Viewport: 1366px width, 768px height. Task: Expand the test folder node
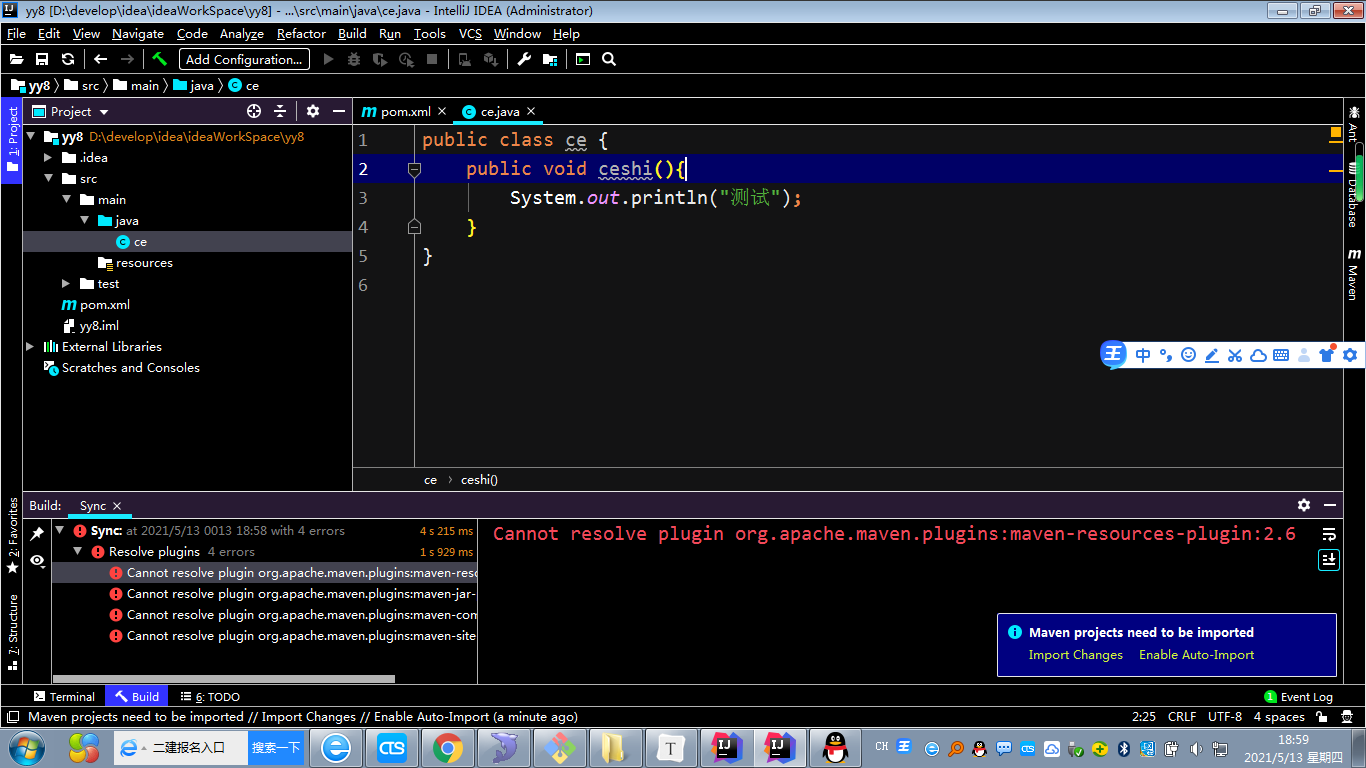[x=66, y=284]
